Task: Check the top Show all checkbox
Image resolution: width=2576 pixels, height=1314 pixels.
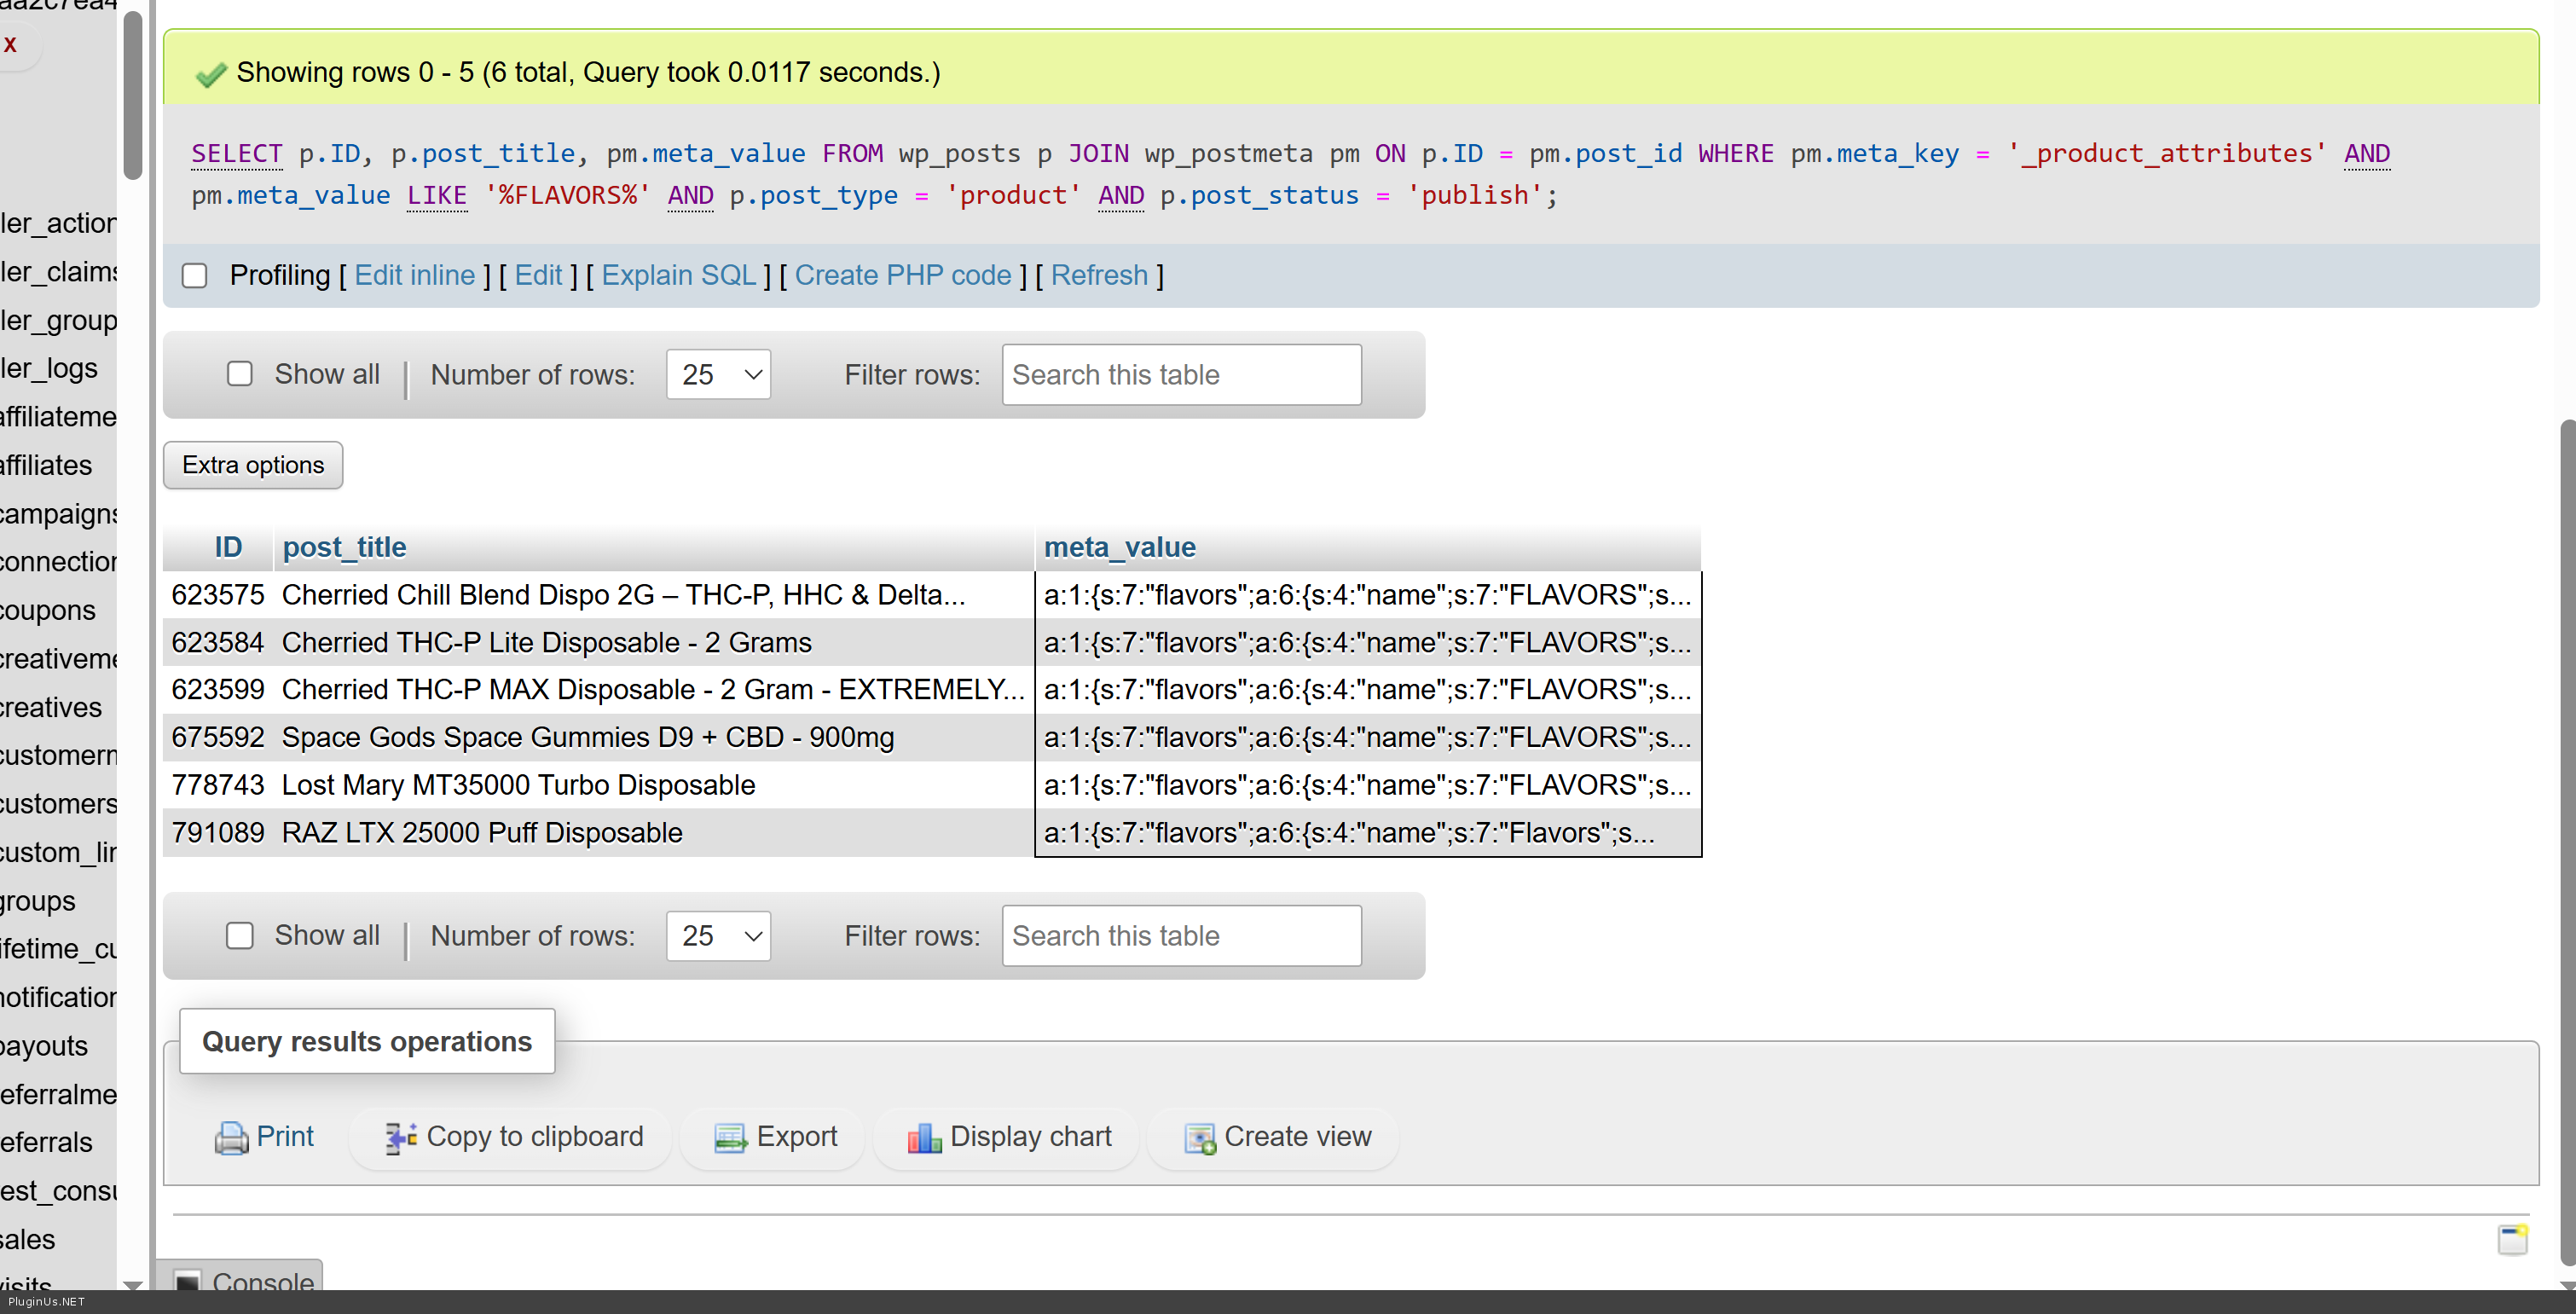Action: pos(240,374)
